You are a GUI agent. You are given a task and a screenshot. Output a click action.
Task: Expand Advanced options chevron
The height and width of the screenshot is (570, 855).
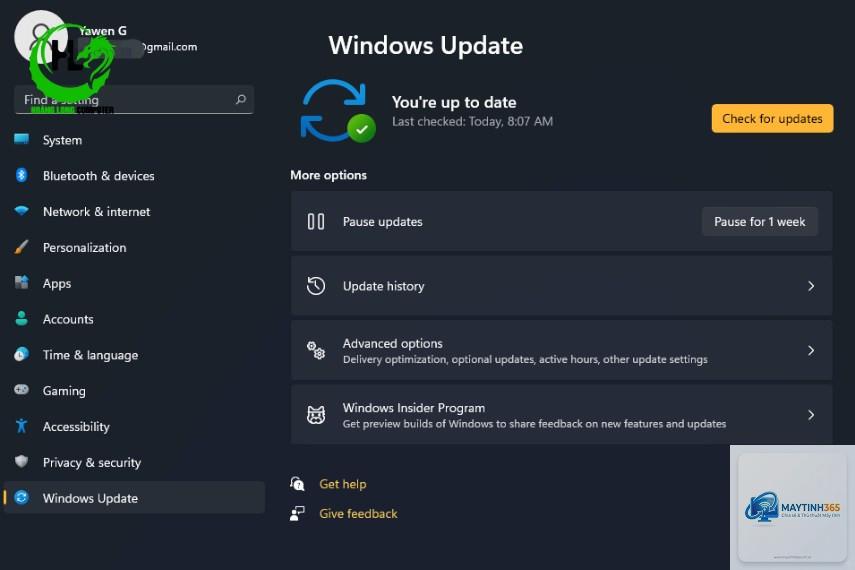[x=811, y=350]
